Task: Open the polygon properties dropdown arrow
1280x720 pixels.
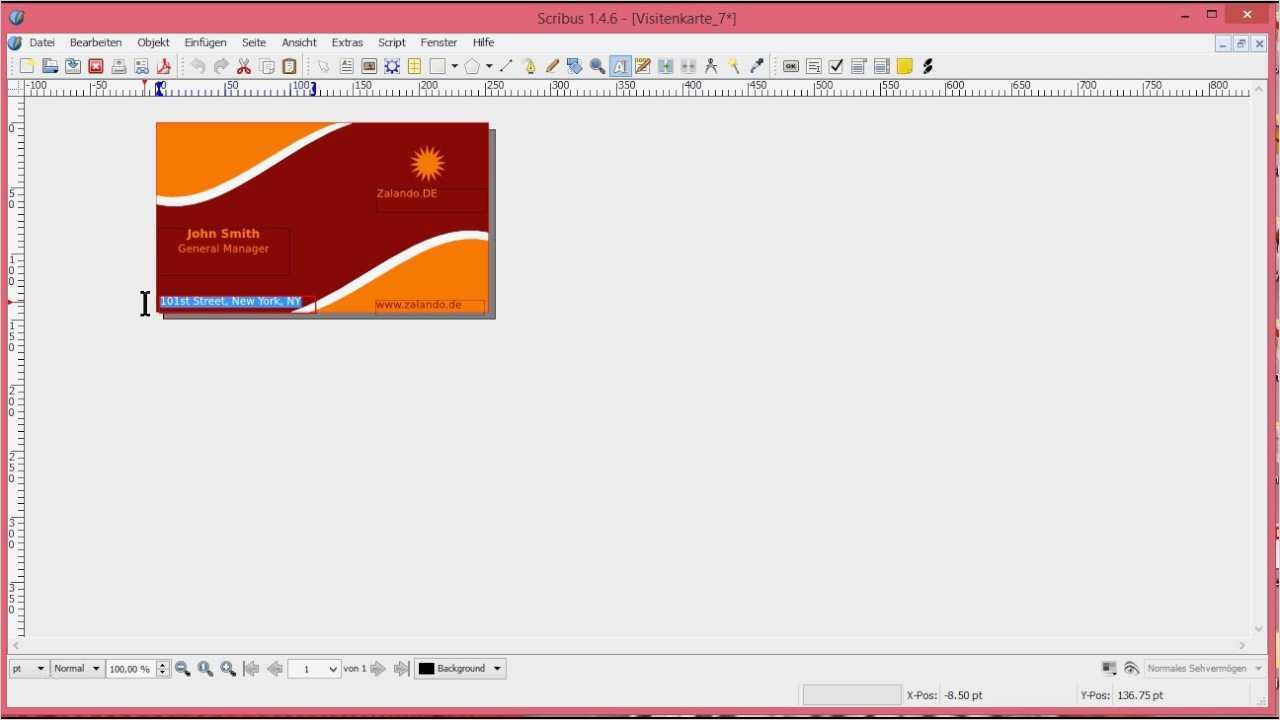Action: click(489, 66)
